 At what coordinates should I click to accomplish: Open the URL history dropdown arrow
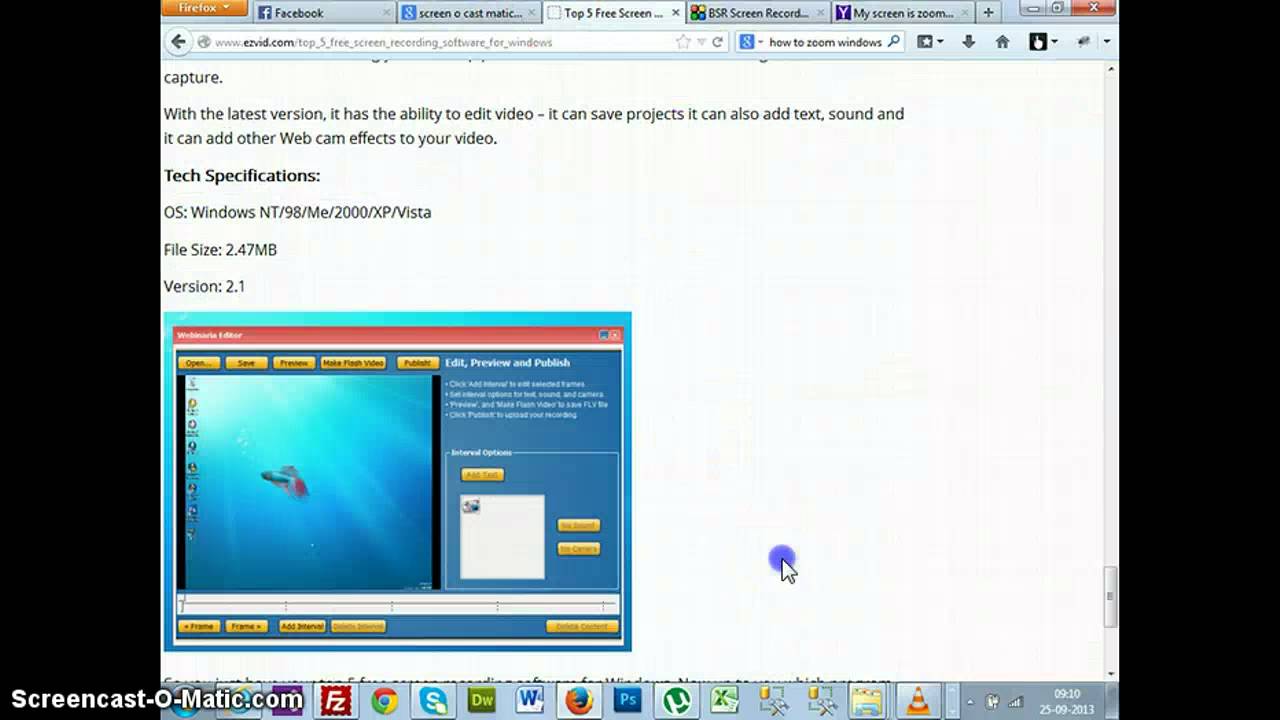[701, 42]
